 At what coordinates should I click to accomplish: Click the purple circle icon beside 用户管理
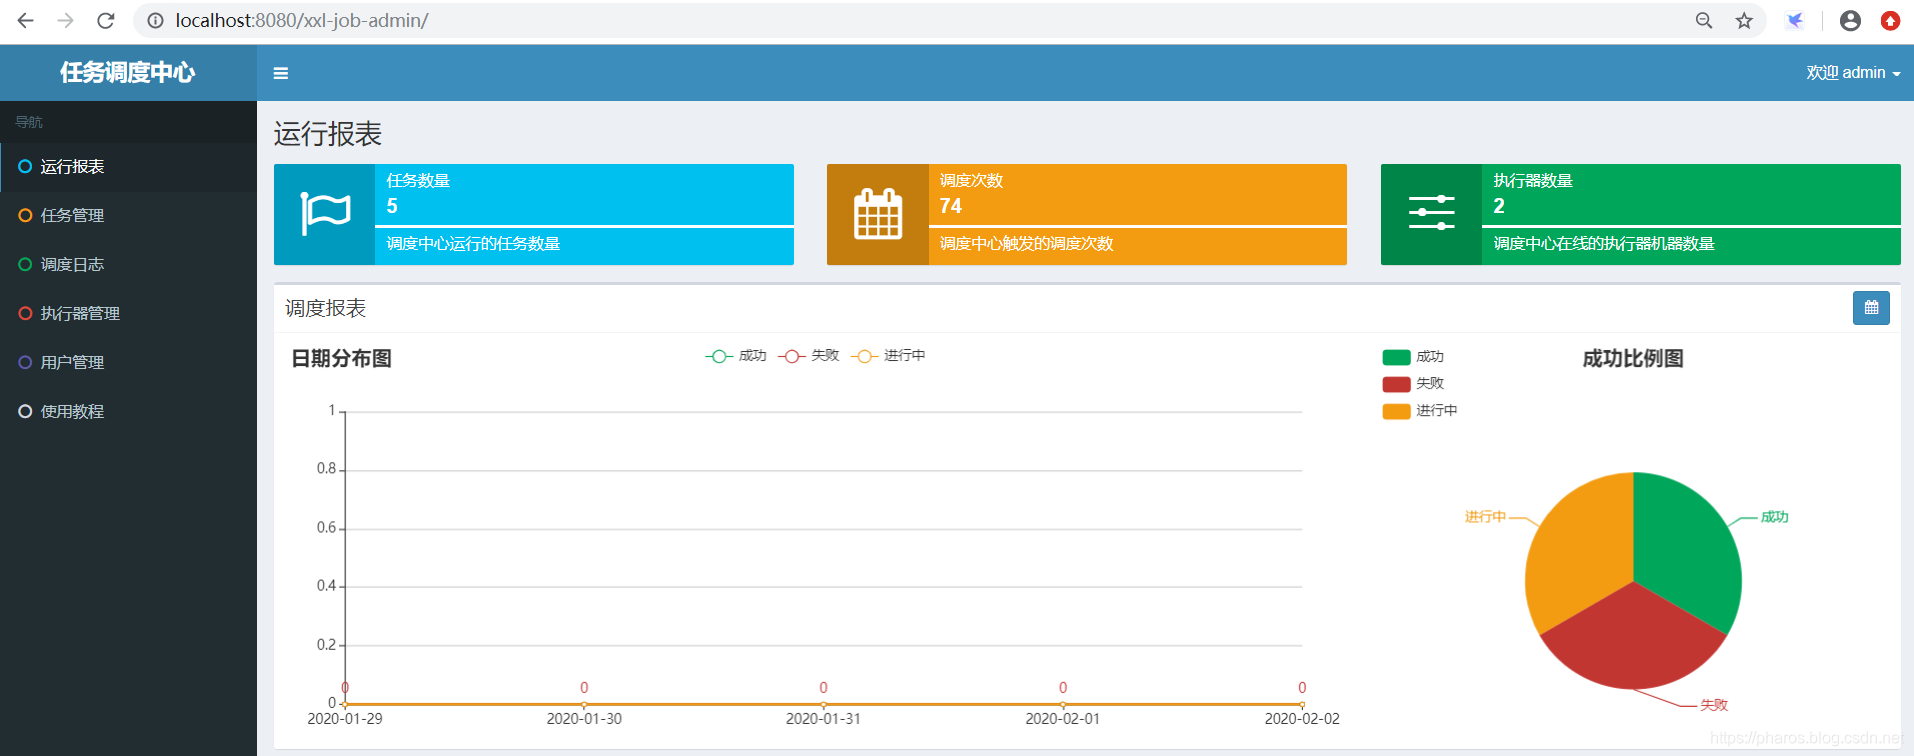25,363
